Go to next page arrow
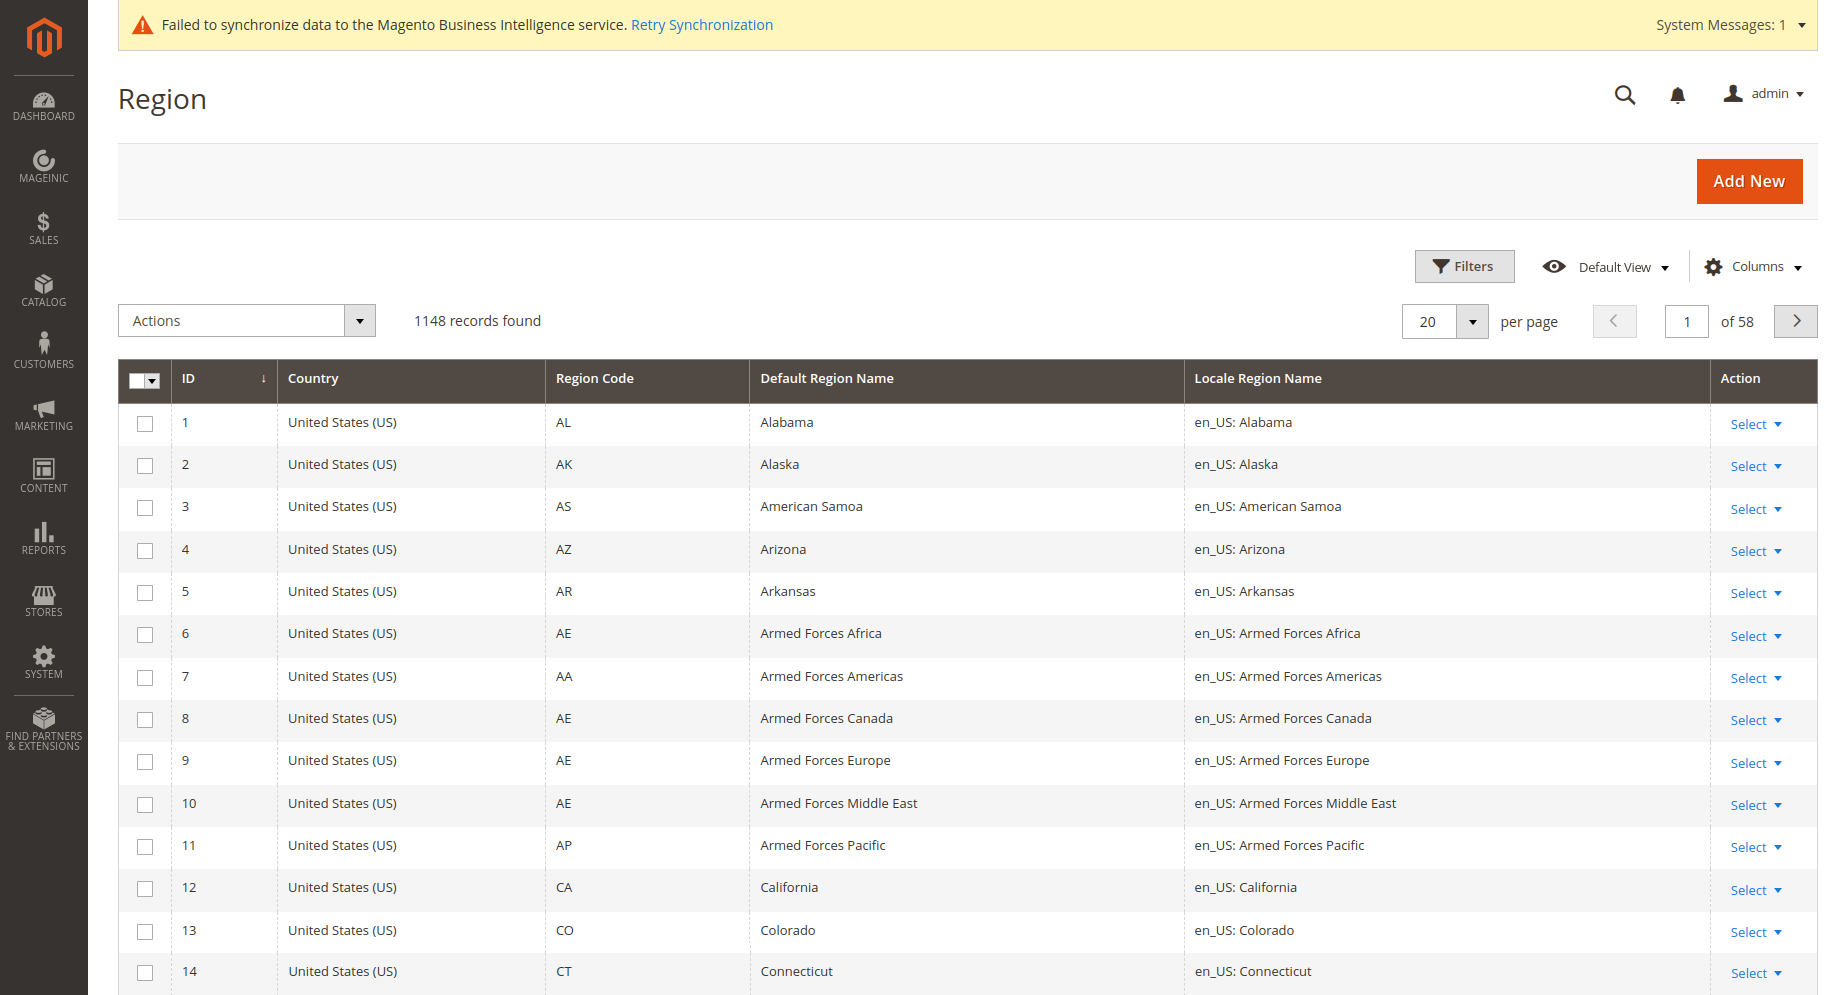Screen dimensions: 1848x995 pos(1795,321)
